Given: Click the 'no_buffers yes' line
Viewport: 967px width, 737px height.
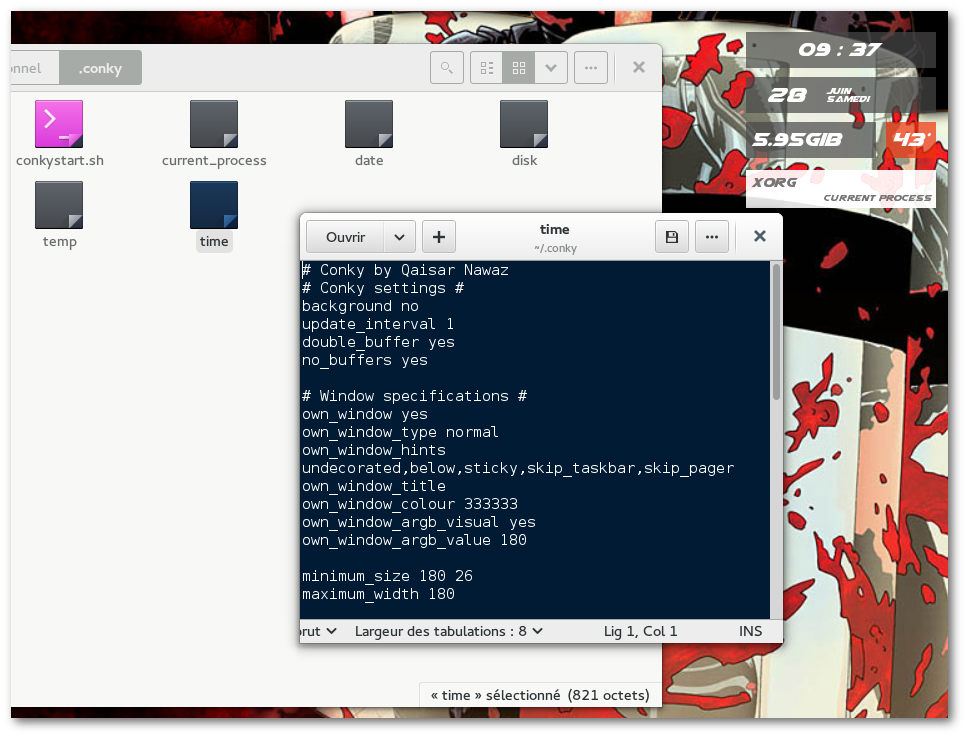Looking at the screenshot, I should (364, 360).
